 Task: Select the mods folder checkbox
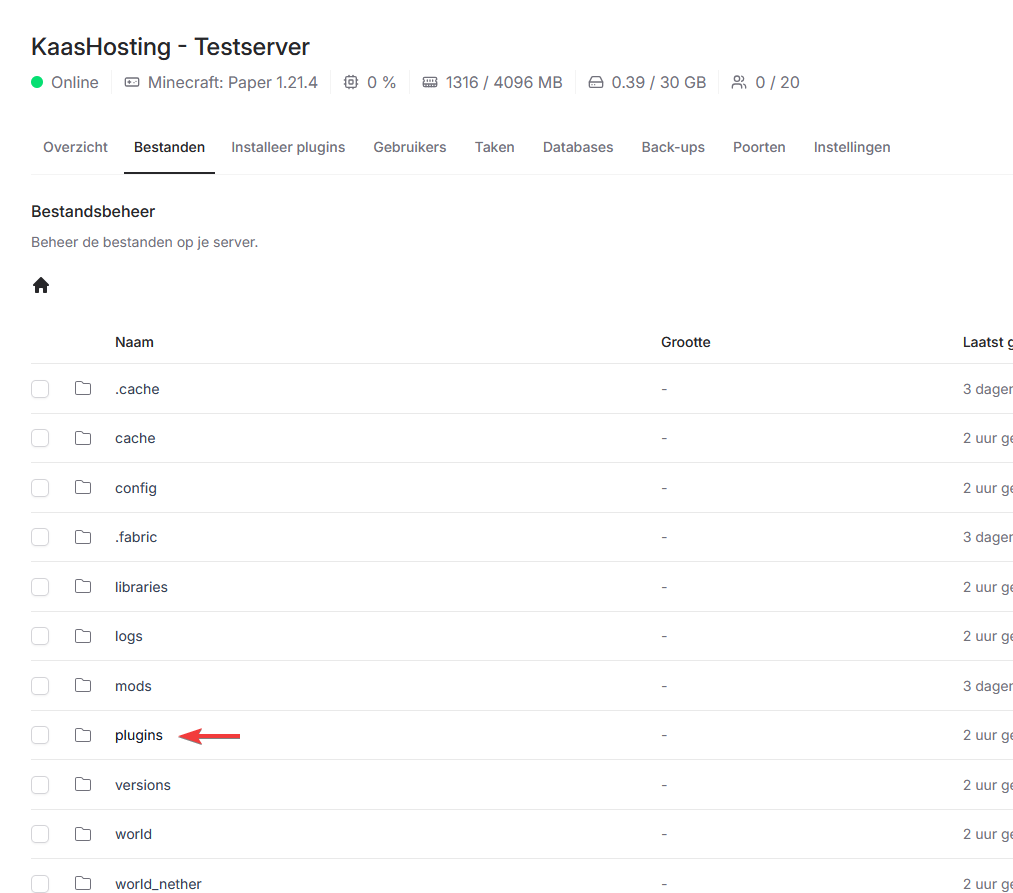(40, 686)
